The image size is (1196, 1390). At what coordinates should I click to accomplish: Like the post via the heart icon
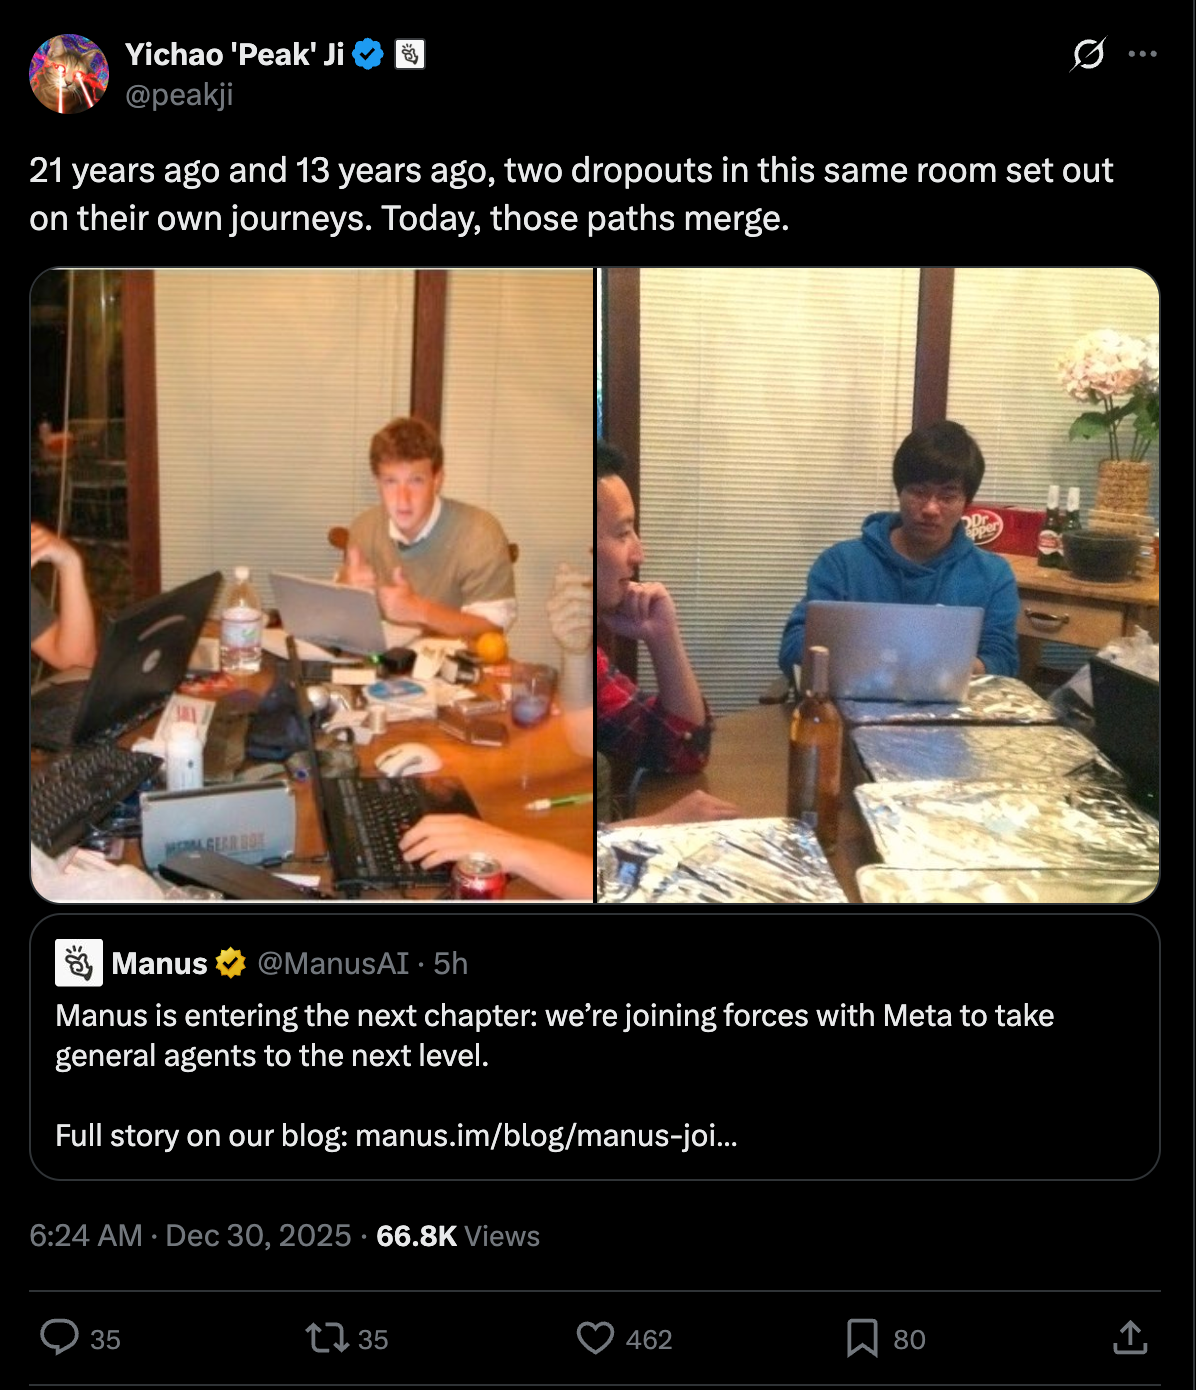tap(597, 1338)
